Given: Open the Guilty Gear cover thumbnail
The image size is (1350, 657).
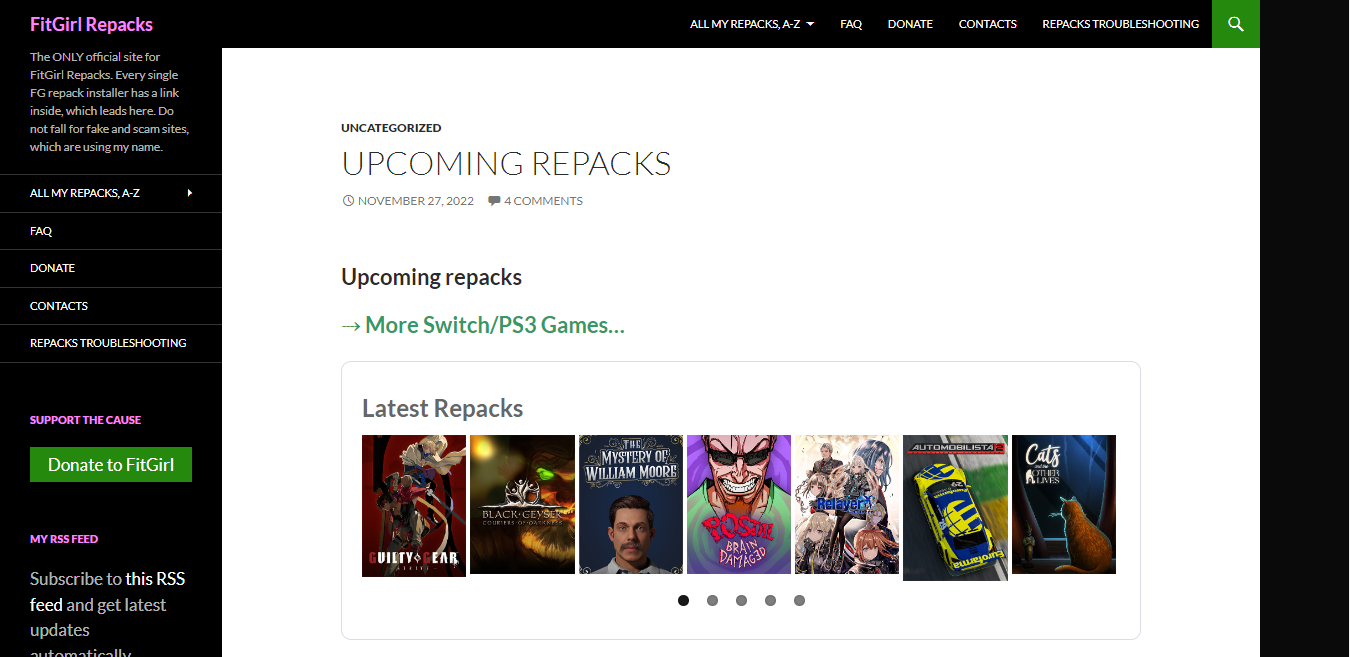Looking at the screenshot, I should click(x=414, y=506).
